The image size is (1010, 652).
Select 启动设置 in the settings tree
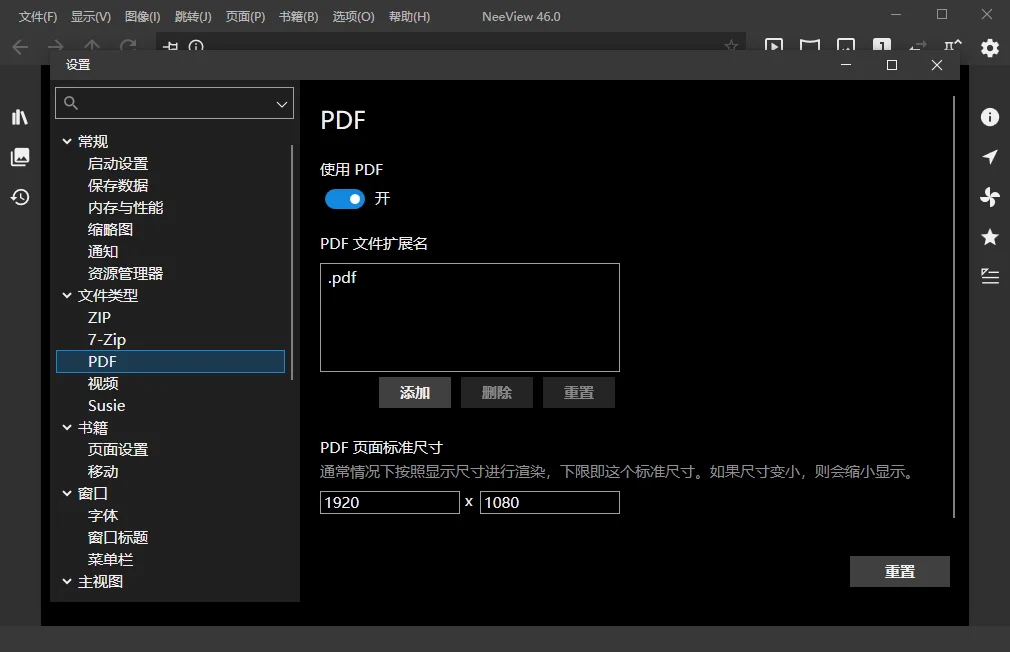tap(118, 164)
